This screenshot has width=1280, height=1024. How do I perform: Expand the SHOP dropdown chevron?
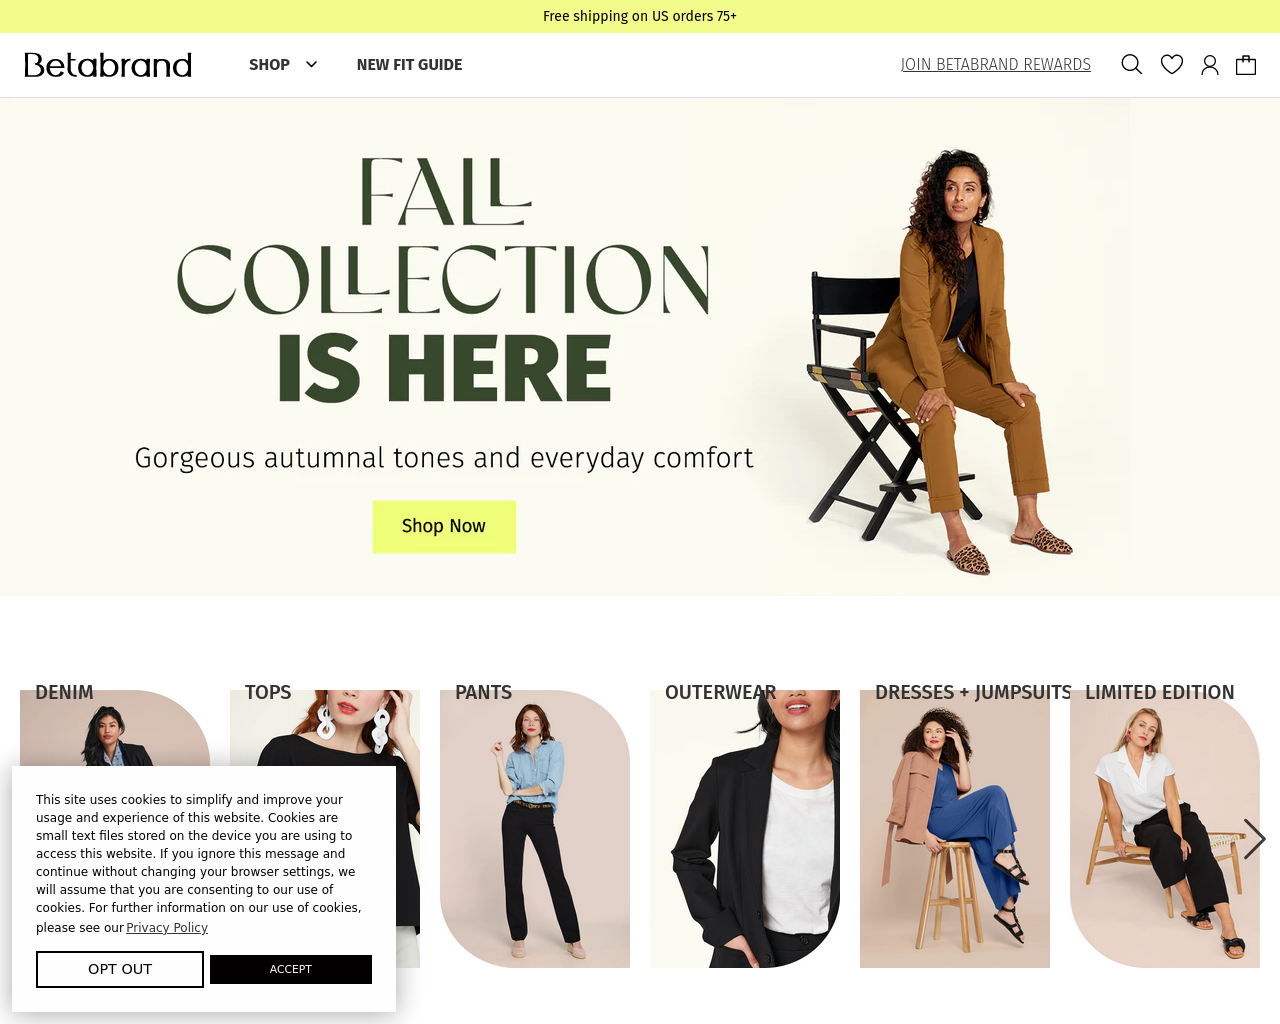311,64
